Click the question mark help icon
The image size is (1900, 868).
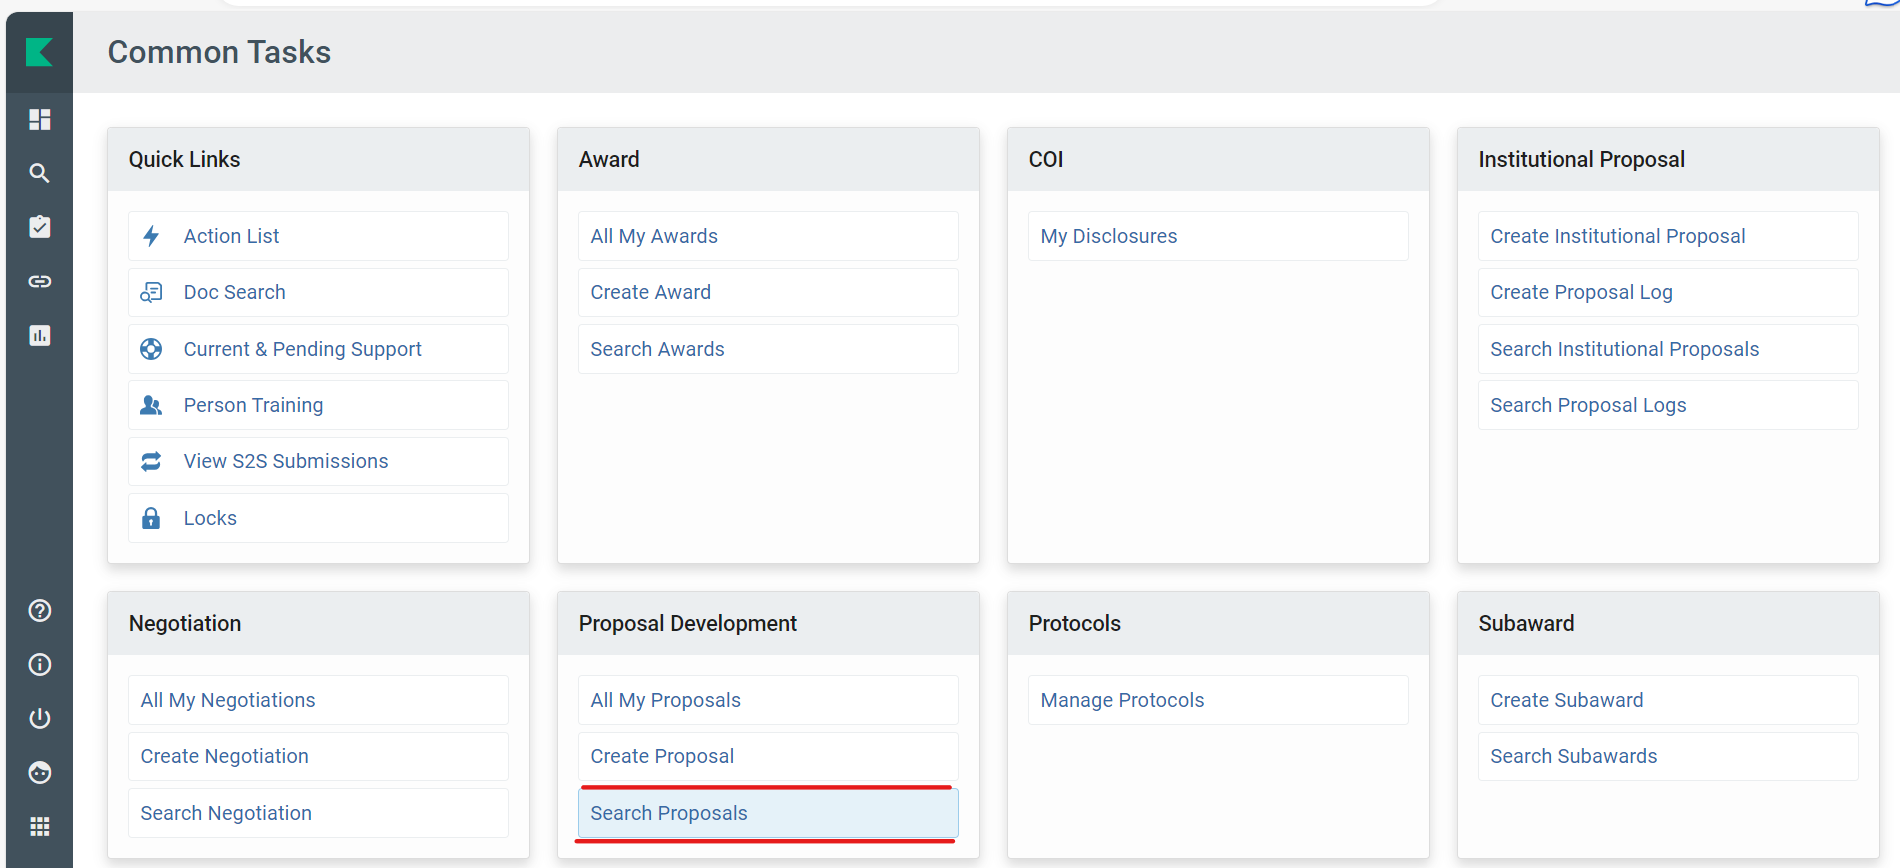coord(40,611)
